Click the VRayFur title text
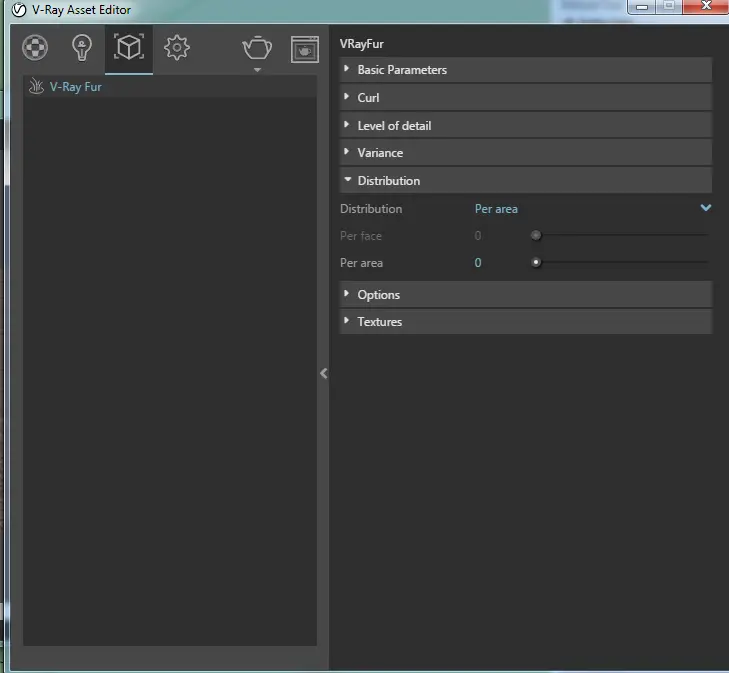This screenshot has width=729, height=673. [x=362, y=44]
